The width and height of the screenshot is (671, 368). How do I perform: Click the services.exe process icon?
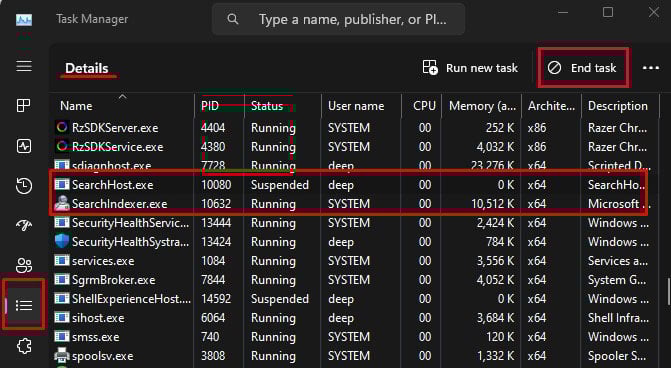click(62, 260)
